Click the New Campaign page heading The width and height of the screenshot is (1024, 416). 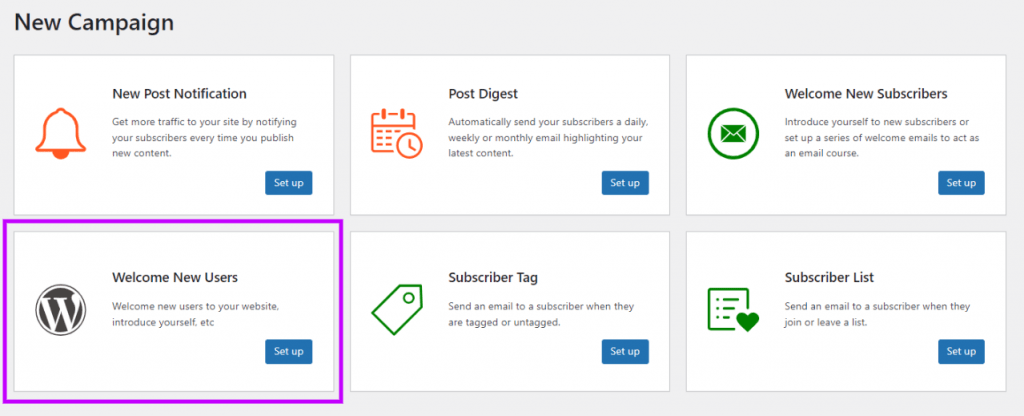coord(94,22)
